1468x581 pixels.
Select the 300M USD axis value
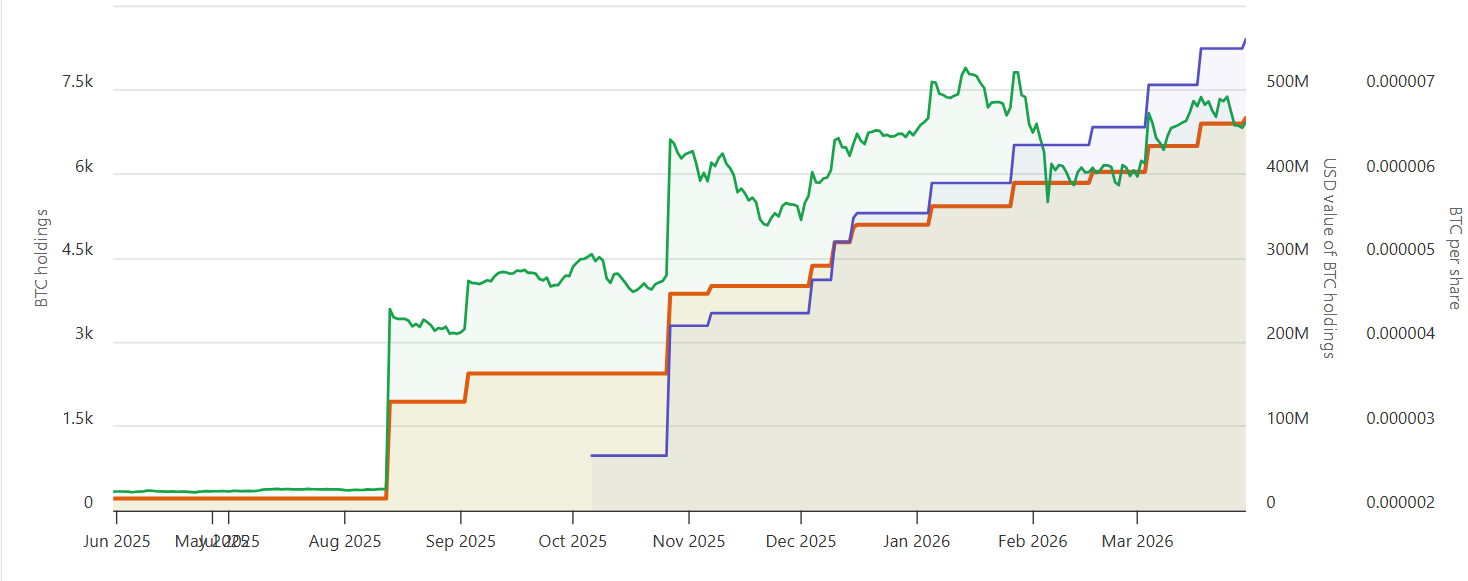[x=1288, y=250]
